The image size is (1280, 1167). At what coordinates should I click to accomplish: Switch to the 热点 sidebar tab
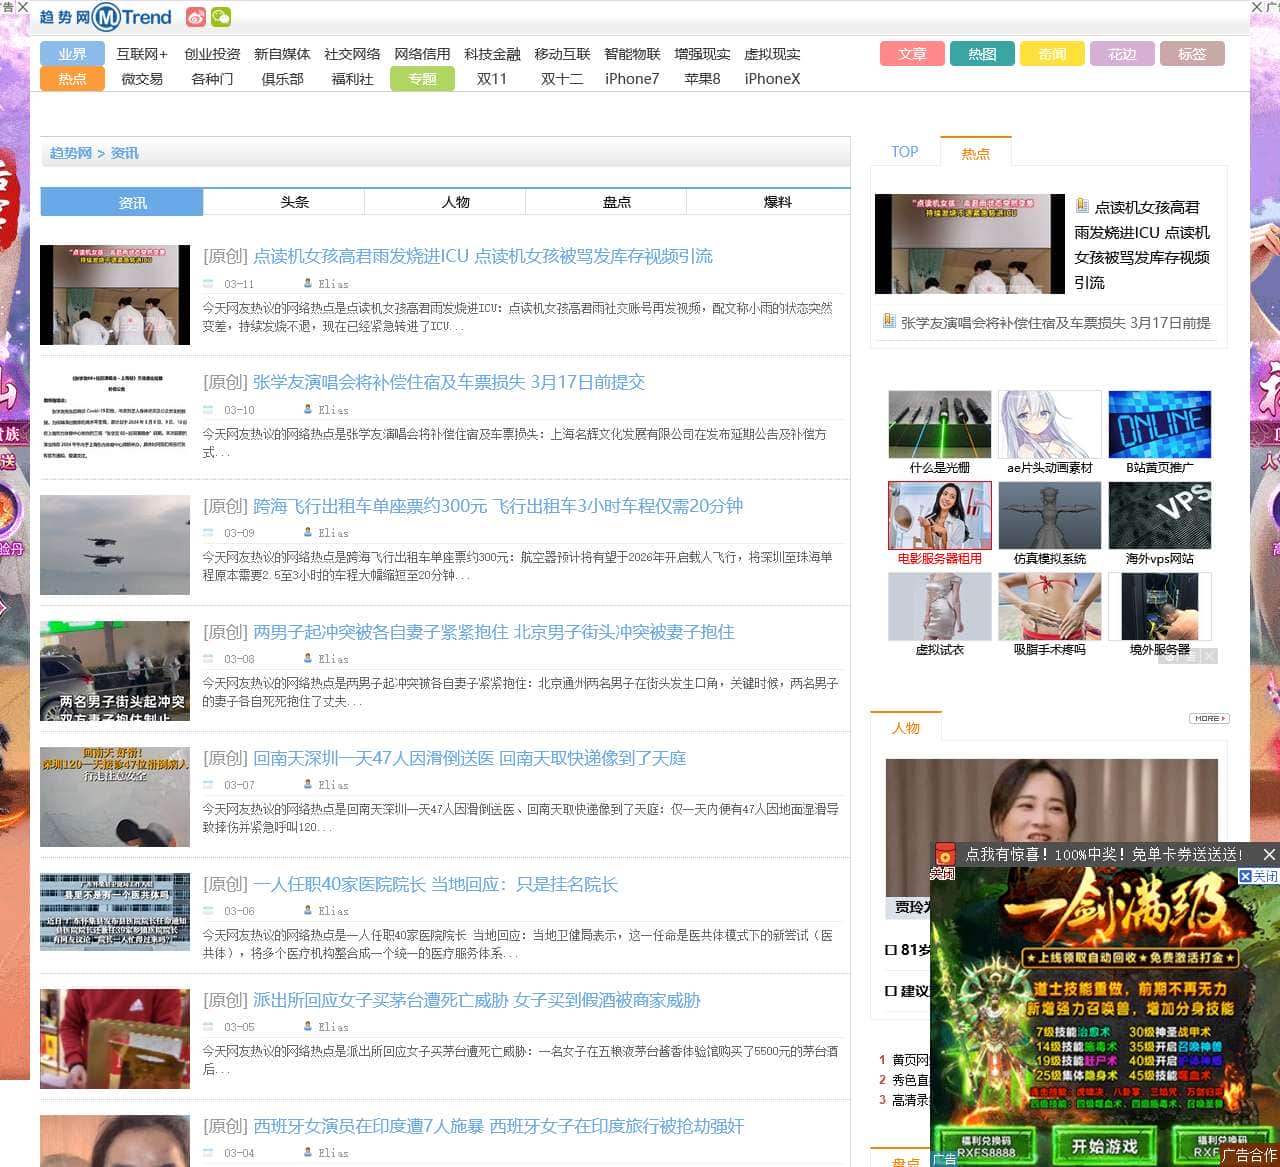(976, 153)
